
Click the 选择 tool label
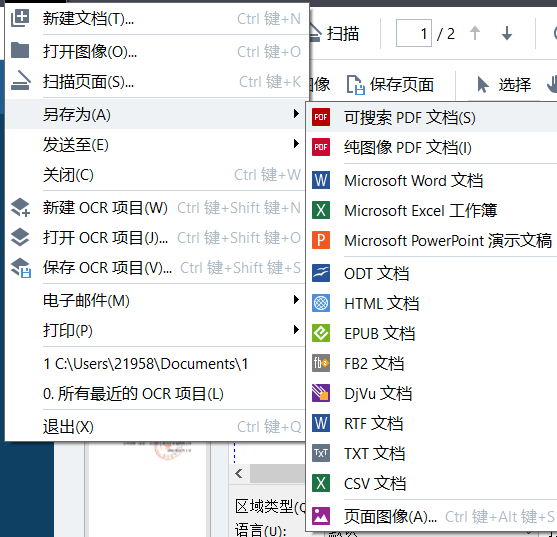(x=515, y=85)
